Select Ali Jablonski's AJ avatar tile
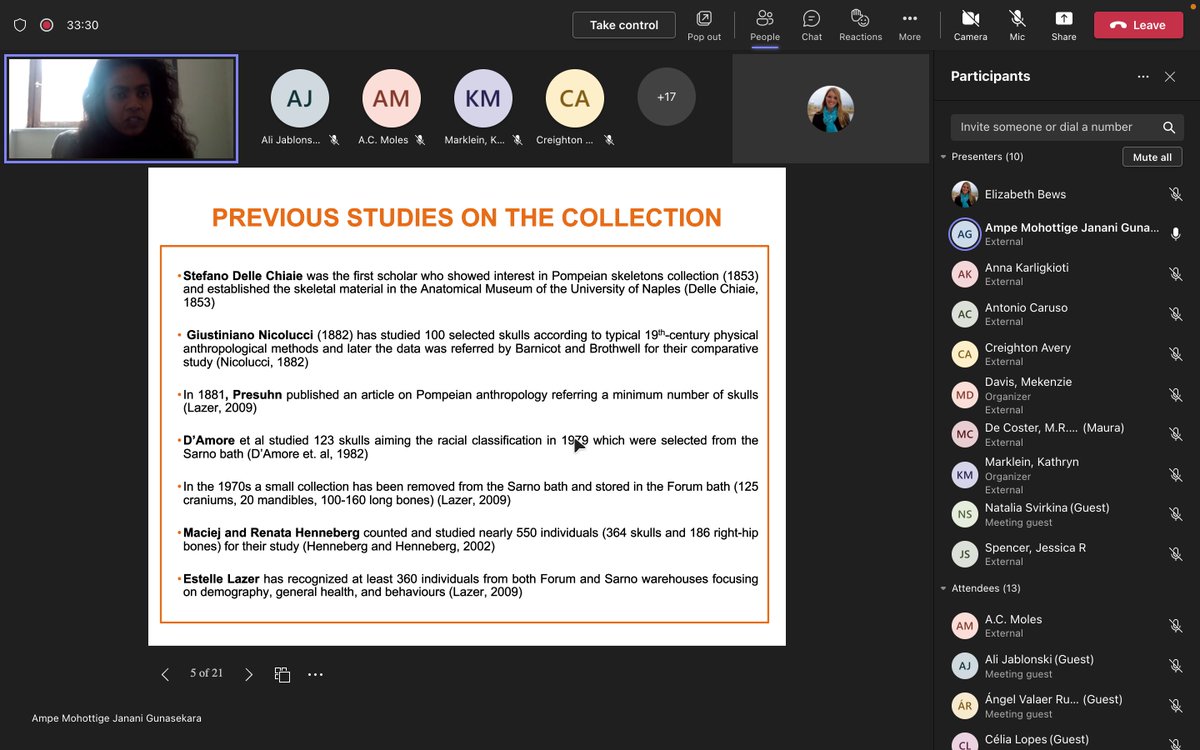The height and width of the screenshot is (750, 1200). point(300,97)
